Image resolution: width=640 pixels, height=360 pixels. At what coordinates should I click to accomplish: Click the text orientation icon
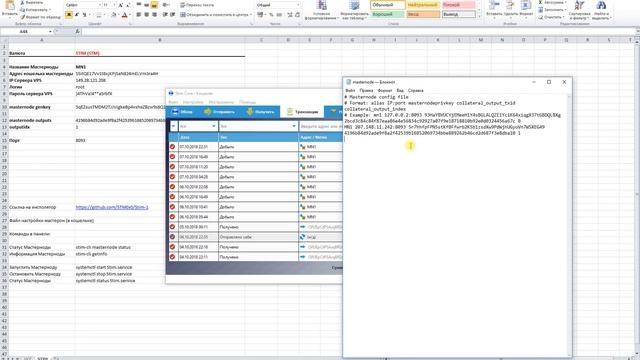pos(166,5)
